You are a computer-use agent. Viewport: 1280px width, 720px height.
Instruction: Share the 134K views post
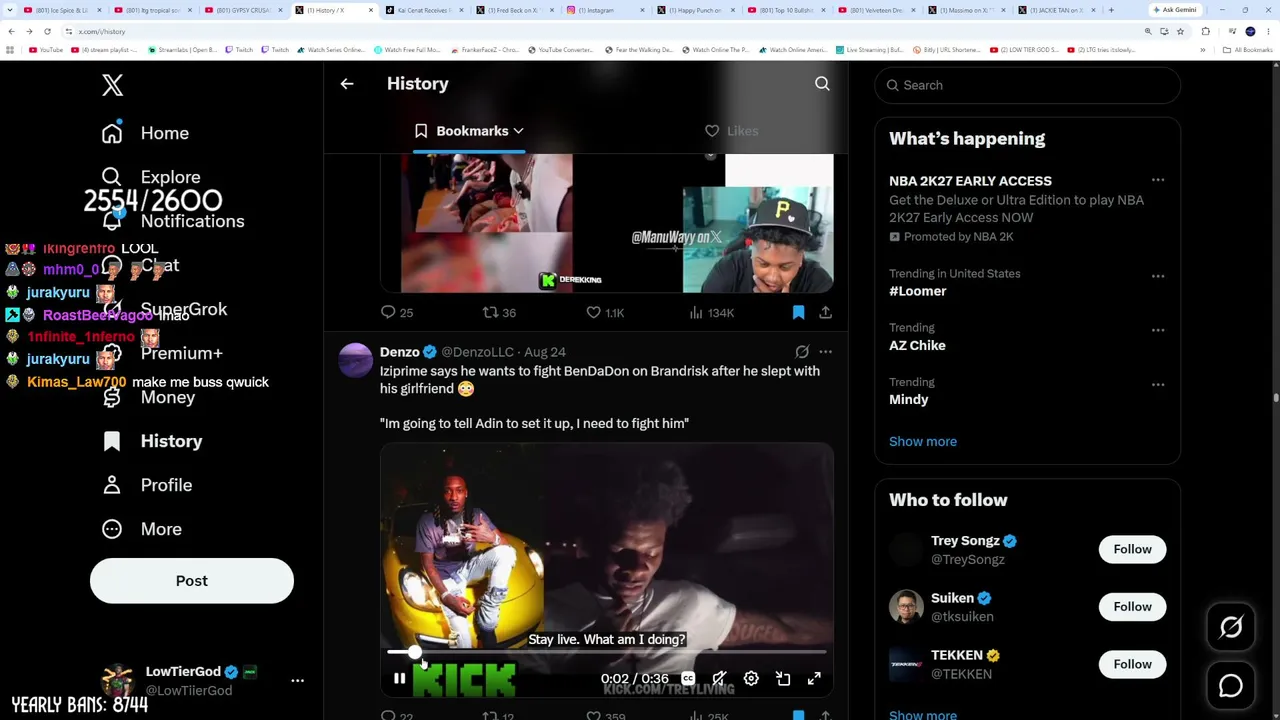coord(825,313)
